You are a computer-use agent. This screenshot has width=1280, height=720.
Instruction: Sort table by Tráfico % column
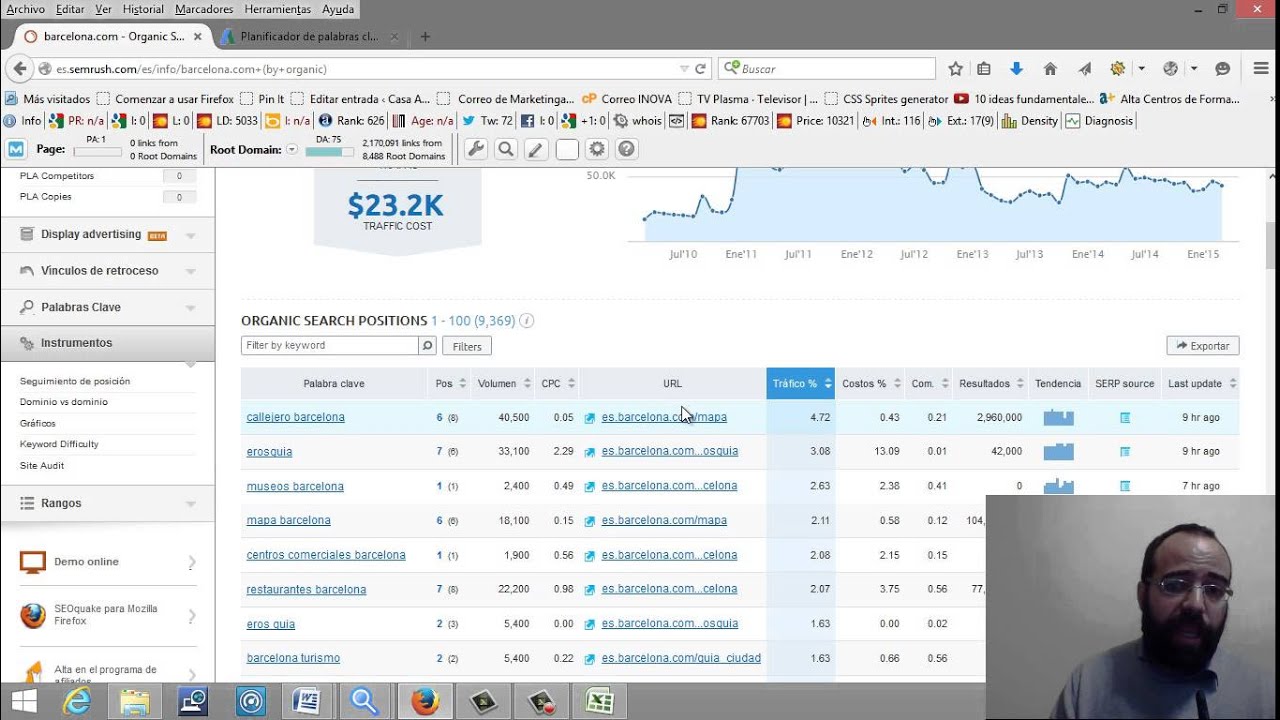click(800, 384)
